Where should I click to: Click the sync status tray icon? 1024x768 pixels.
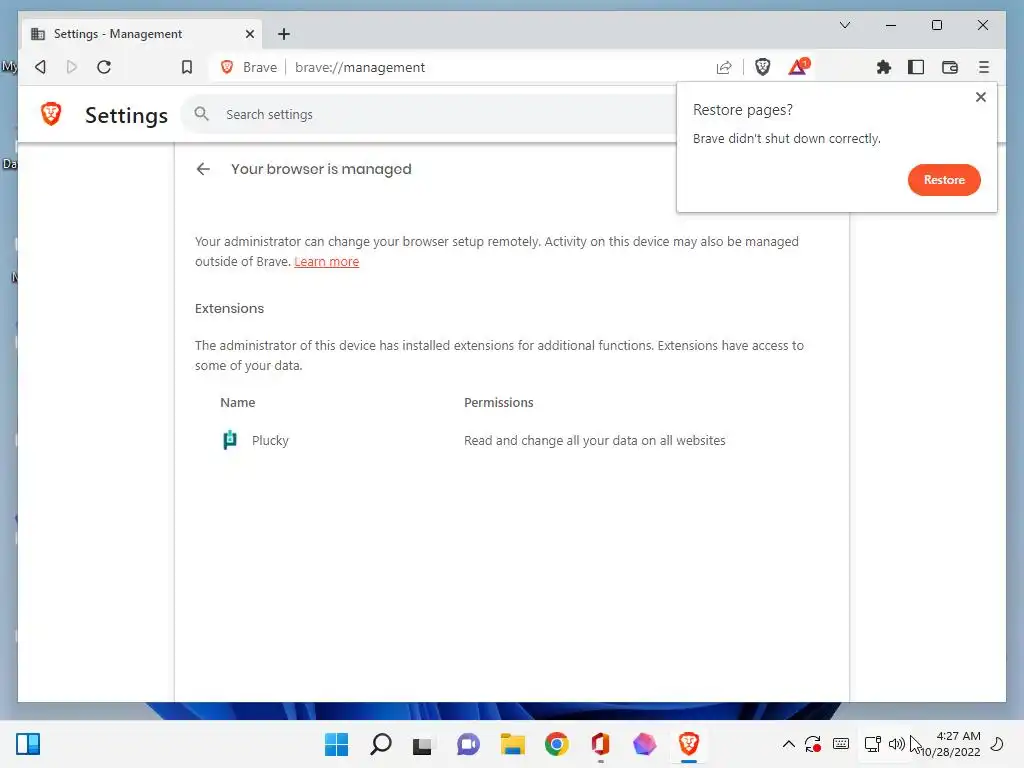(x=812, y=744)
